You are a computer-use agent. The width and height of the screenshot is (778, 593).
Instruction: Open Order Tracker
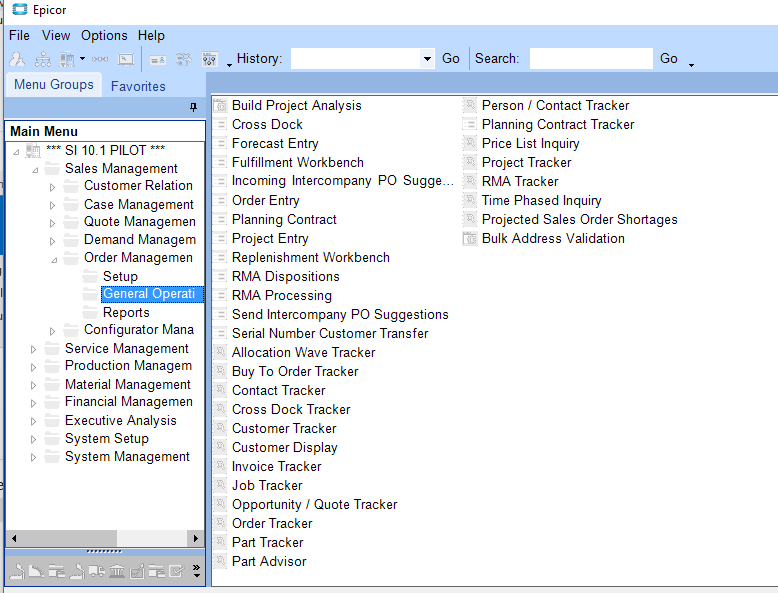(272, 524)
